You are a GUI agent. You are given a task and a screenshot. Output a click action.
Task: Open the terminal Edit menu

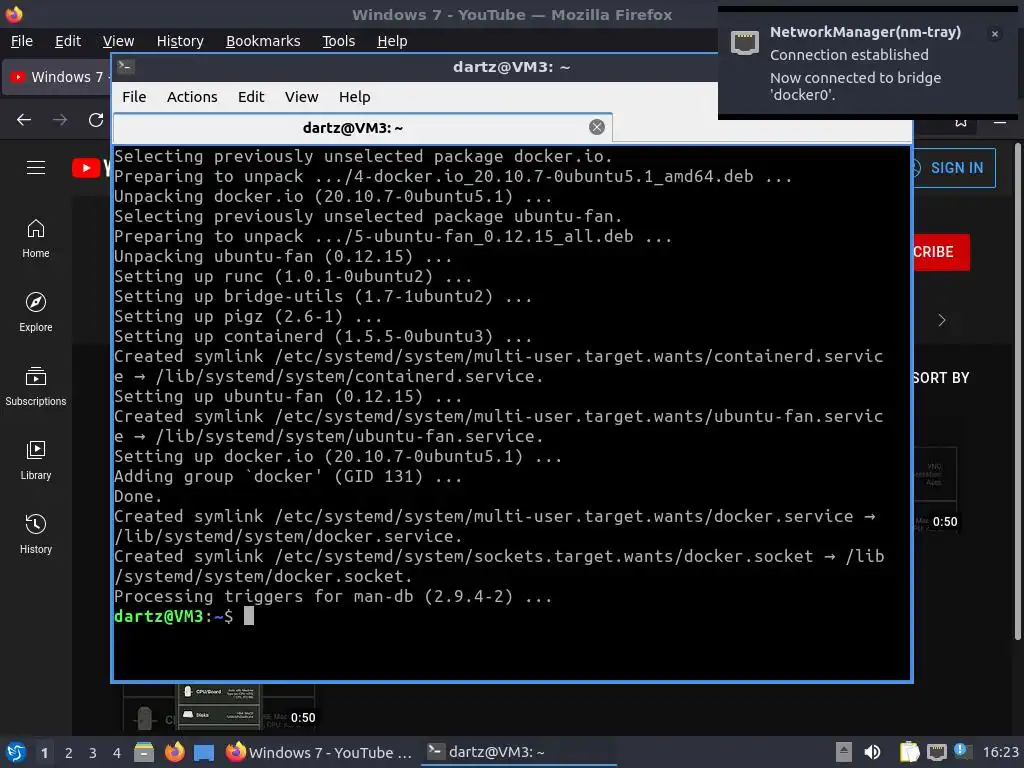pyautogui.click(x=251, y=97)
